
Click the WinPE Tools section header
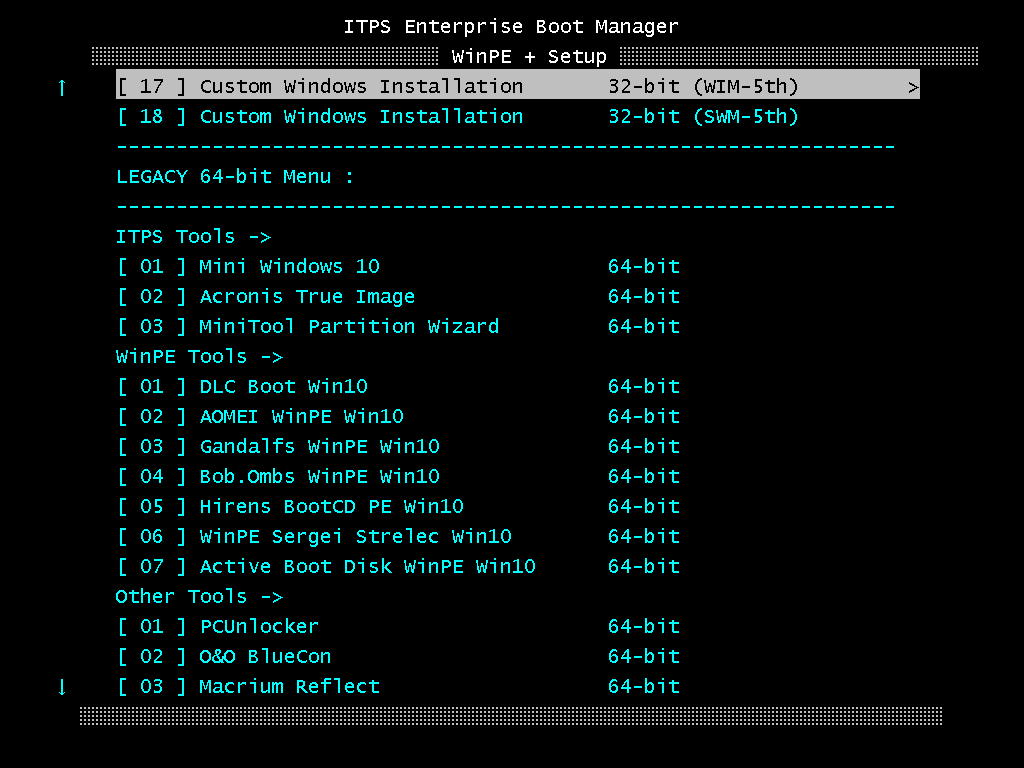[x=199, y=357]
